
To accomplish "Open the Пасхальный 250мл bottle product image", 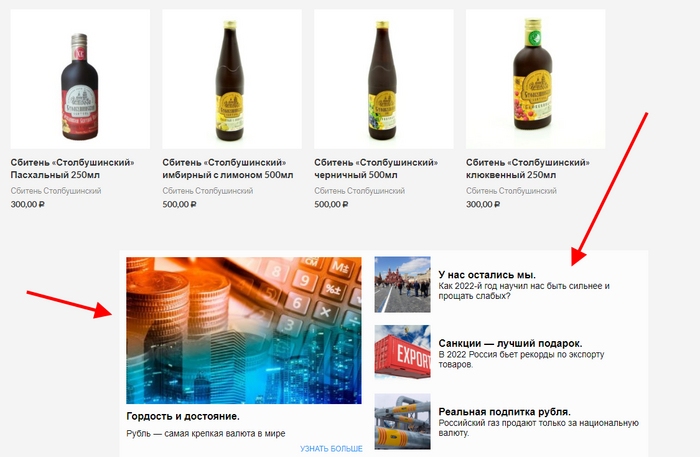I will click(x=80, y=79).
